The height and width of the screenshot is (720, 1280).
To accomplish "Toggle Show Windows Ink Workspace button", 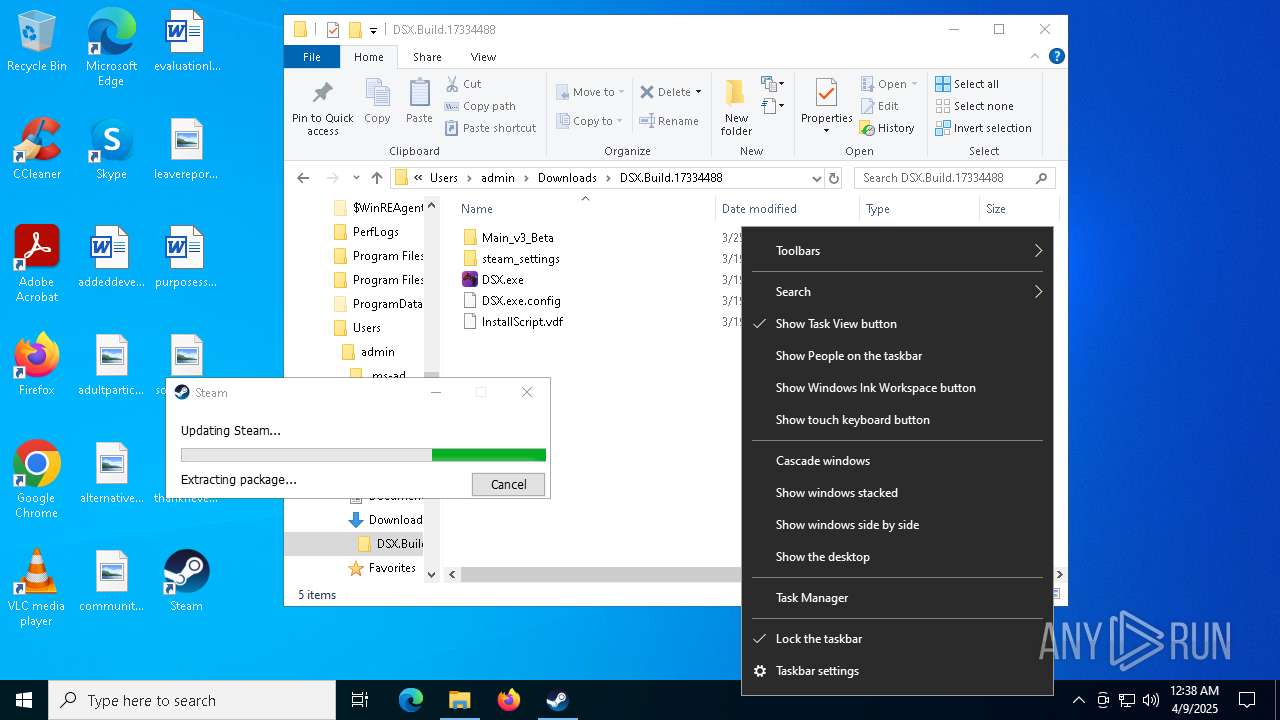I will (x=897, y=388).
